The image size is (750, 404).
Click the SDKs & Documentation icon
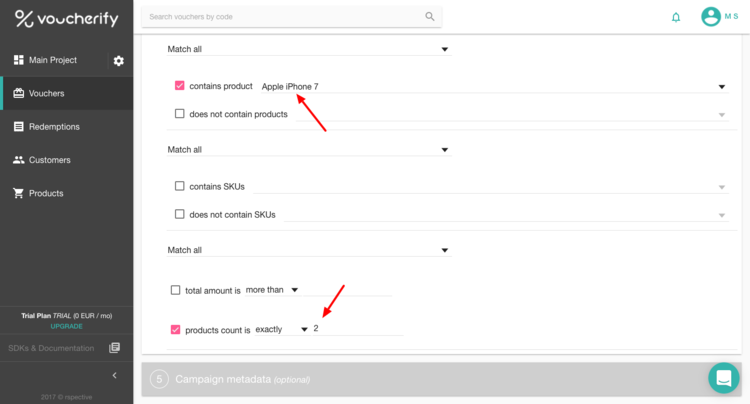pos(114,348)
